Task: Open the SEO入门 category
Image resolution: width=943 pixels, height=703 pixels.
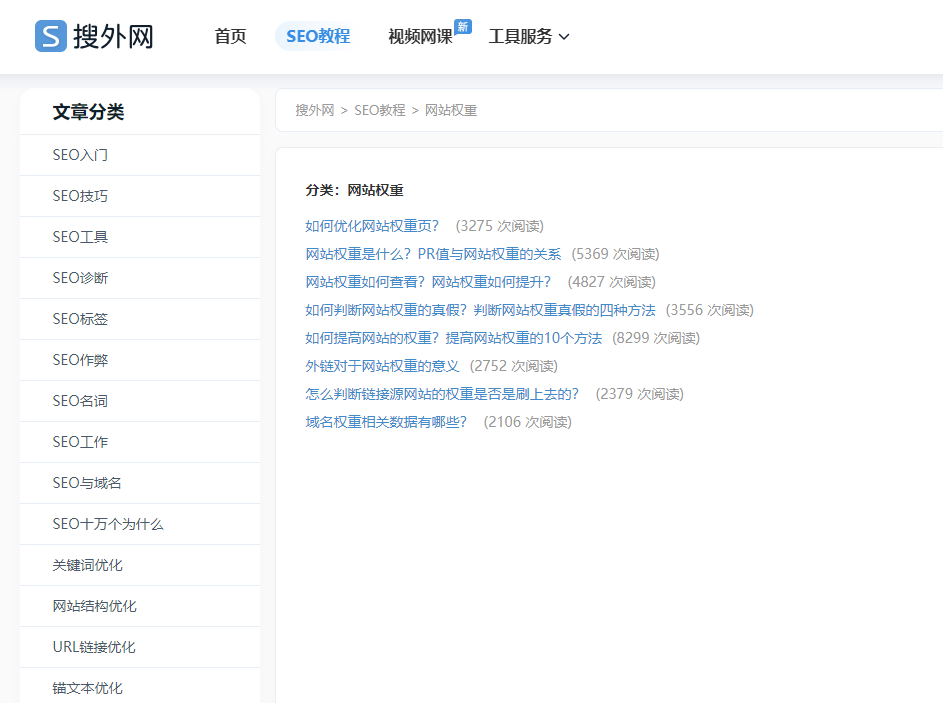Action: click(x=140, y=155)
